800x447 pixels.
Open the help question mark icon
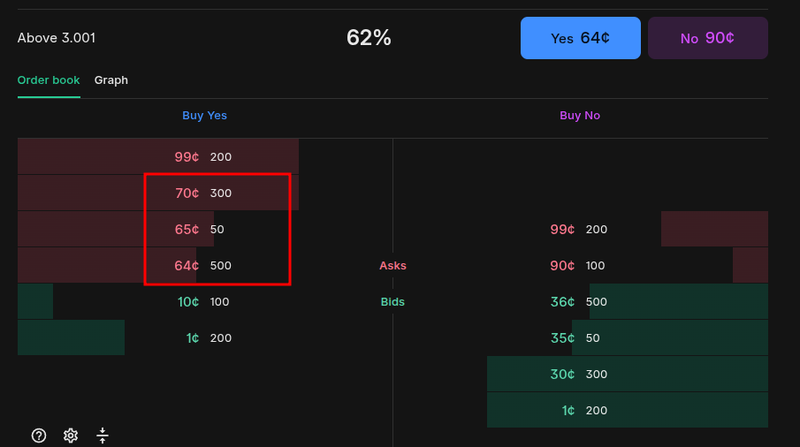(x=39, y=435)
